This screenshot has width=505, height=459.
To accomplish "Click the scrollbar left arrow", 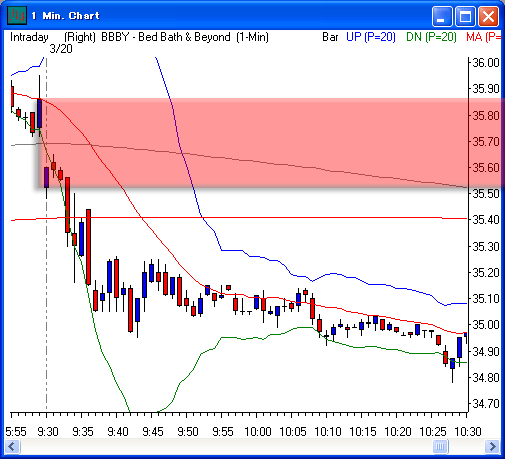I will point(13,446).
